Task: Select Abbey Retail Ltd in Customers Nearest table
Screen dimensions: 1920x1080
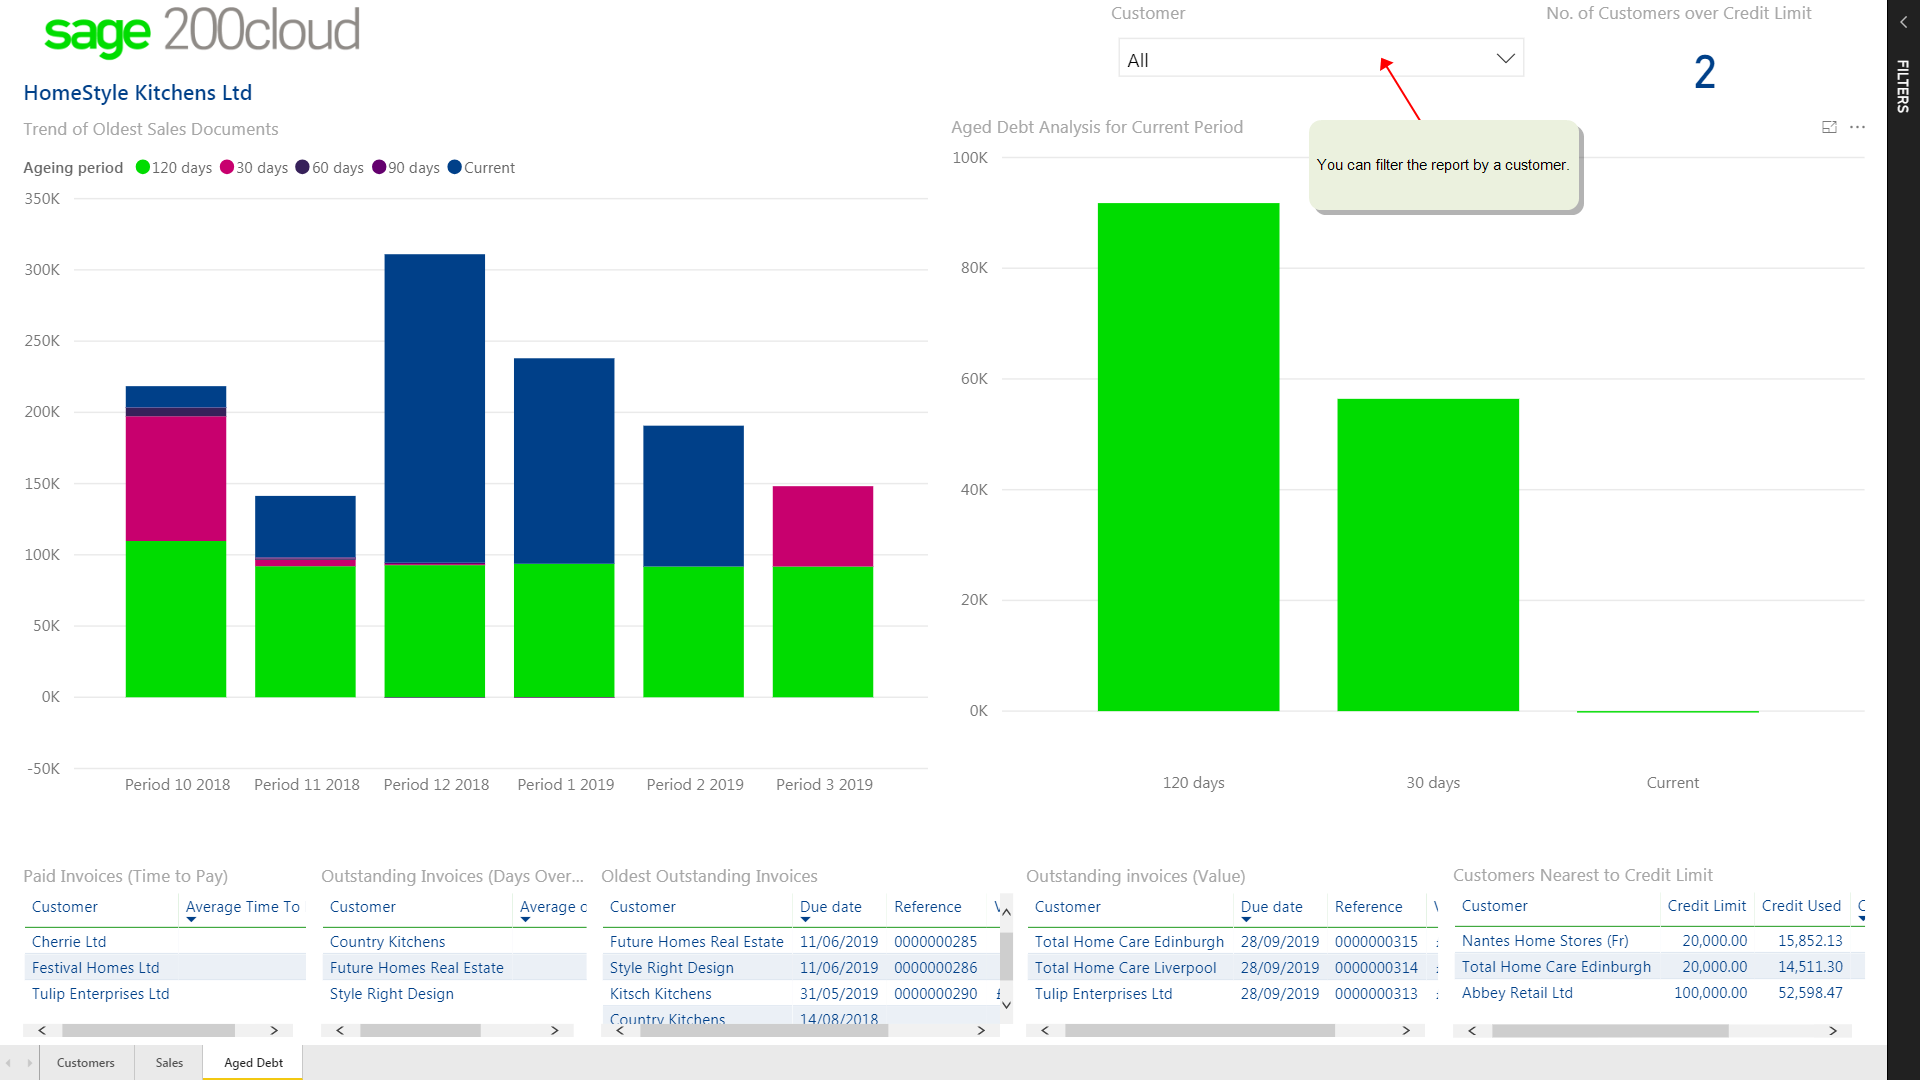Action: 1517,993
